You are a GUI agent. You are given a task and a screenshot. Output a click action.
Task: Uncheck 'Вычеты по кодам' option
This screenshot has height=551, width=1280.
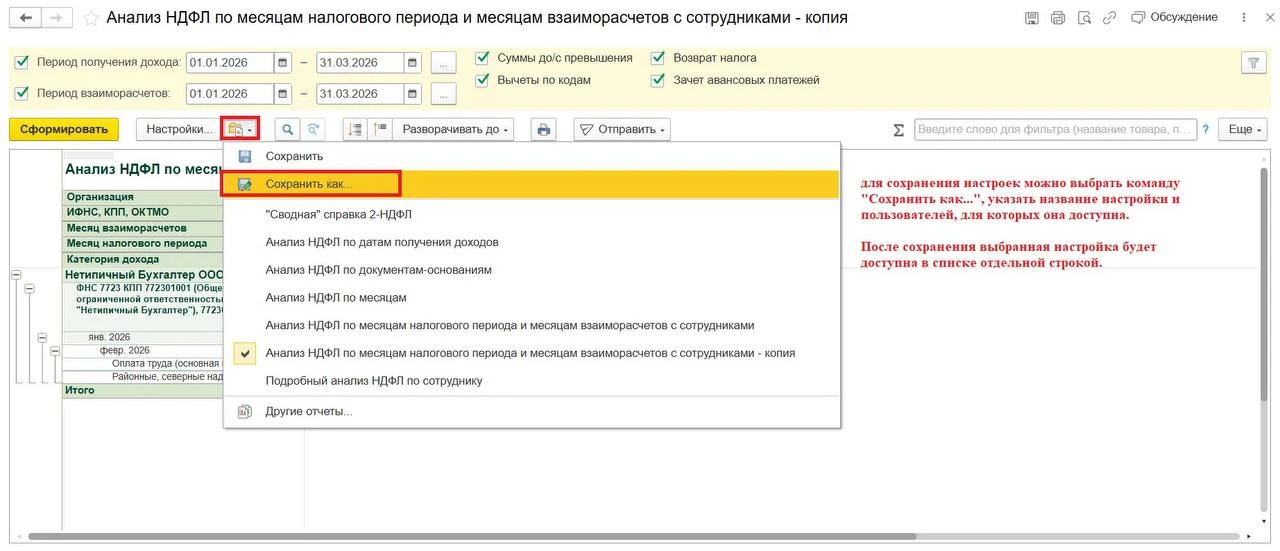coord(483,80)
